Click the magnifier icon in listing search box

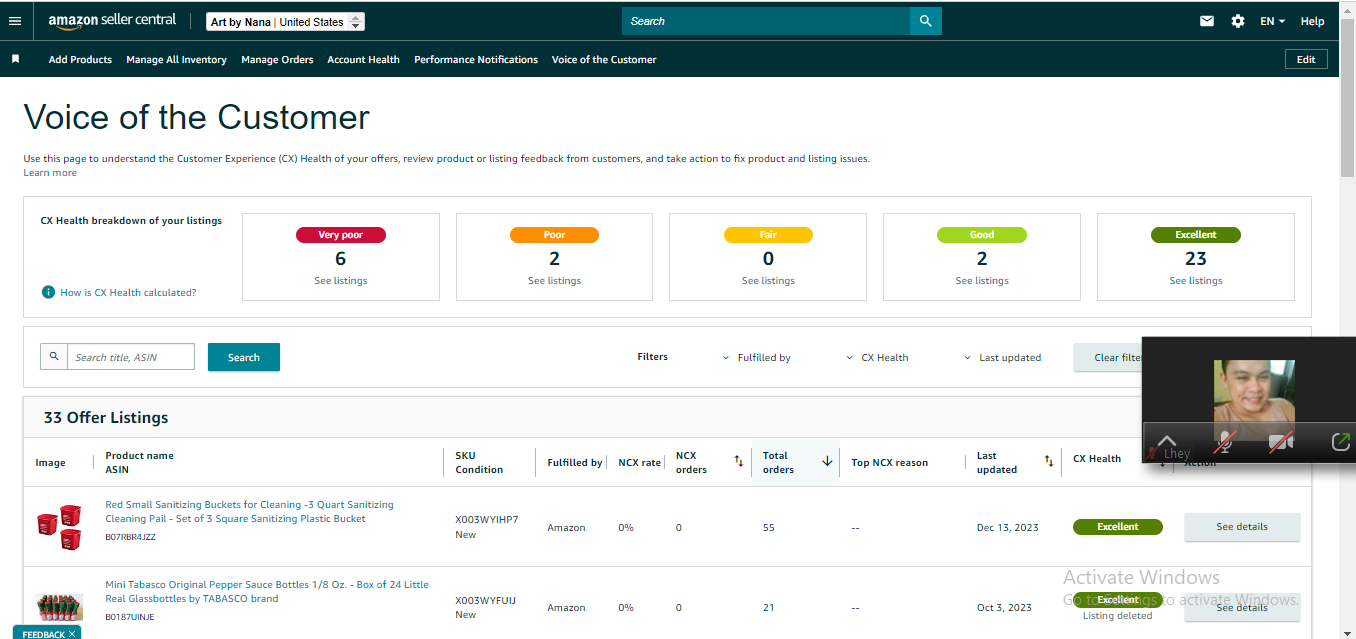click(54, 357)
